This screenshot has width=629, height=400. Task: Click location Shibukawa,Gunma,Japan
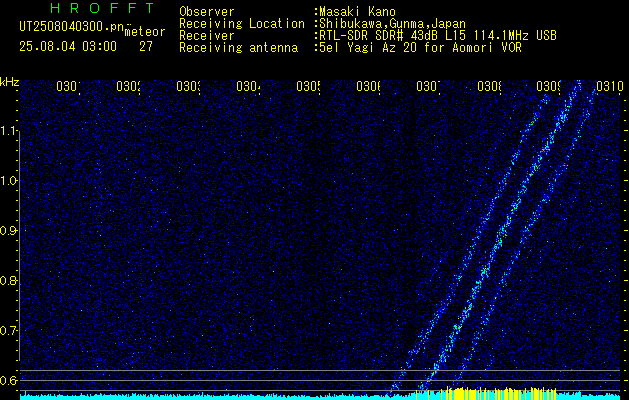(x=390, y=24)
